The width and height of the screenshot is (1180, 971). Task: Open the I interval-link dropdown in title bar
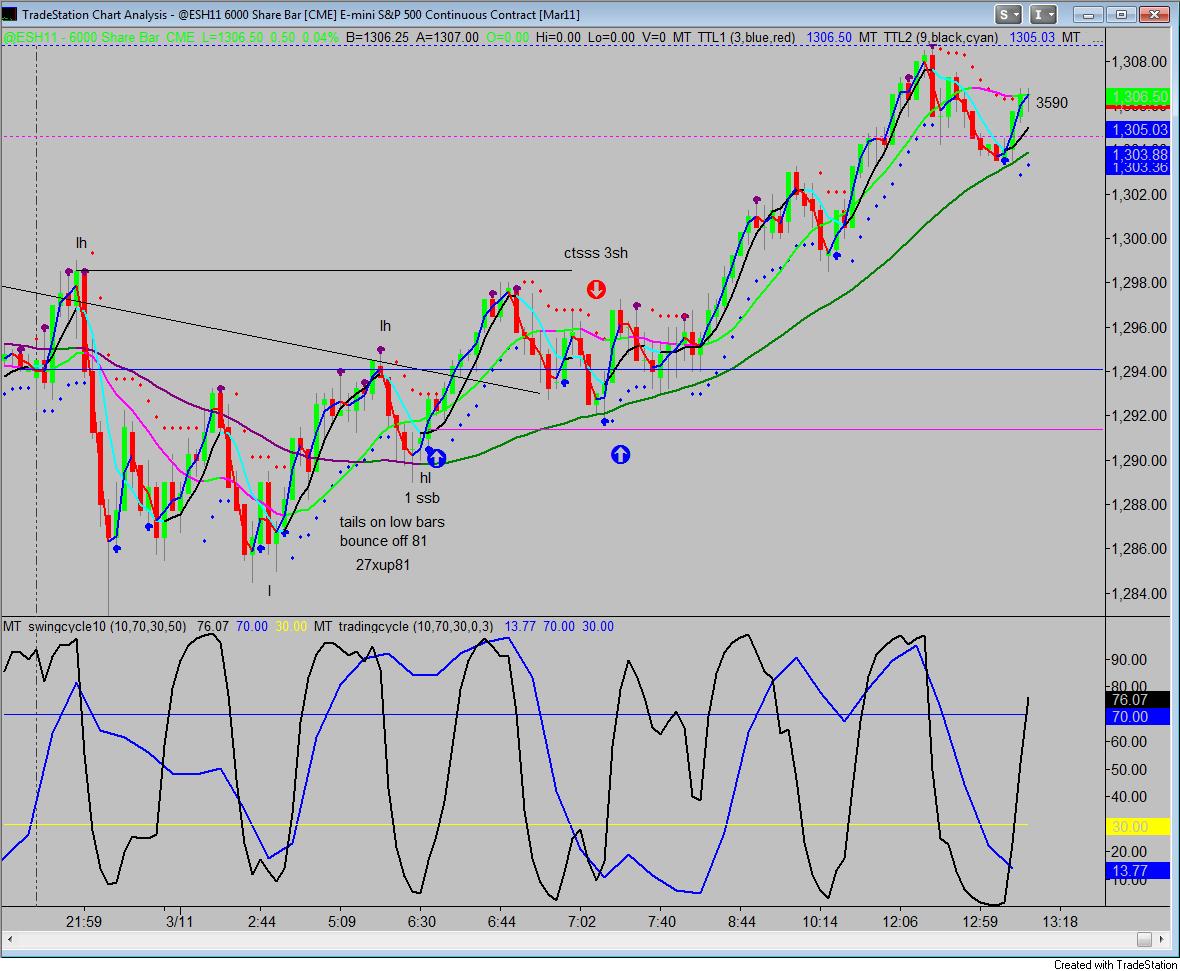point(1044,14)
